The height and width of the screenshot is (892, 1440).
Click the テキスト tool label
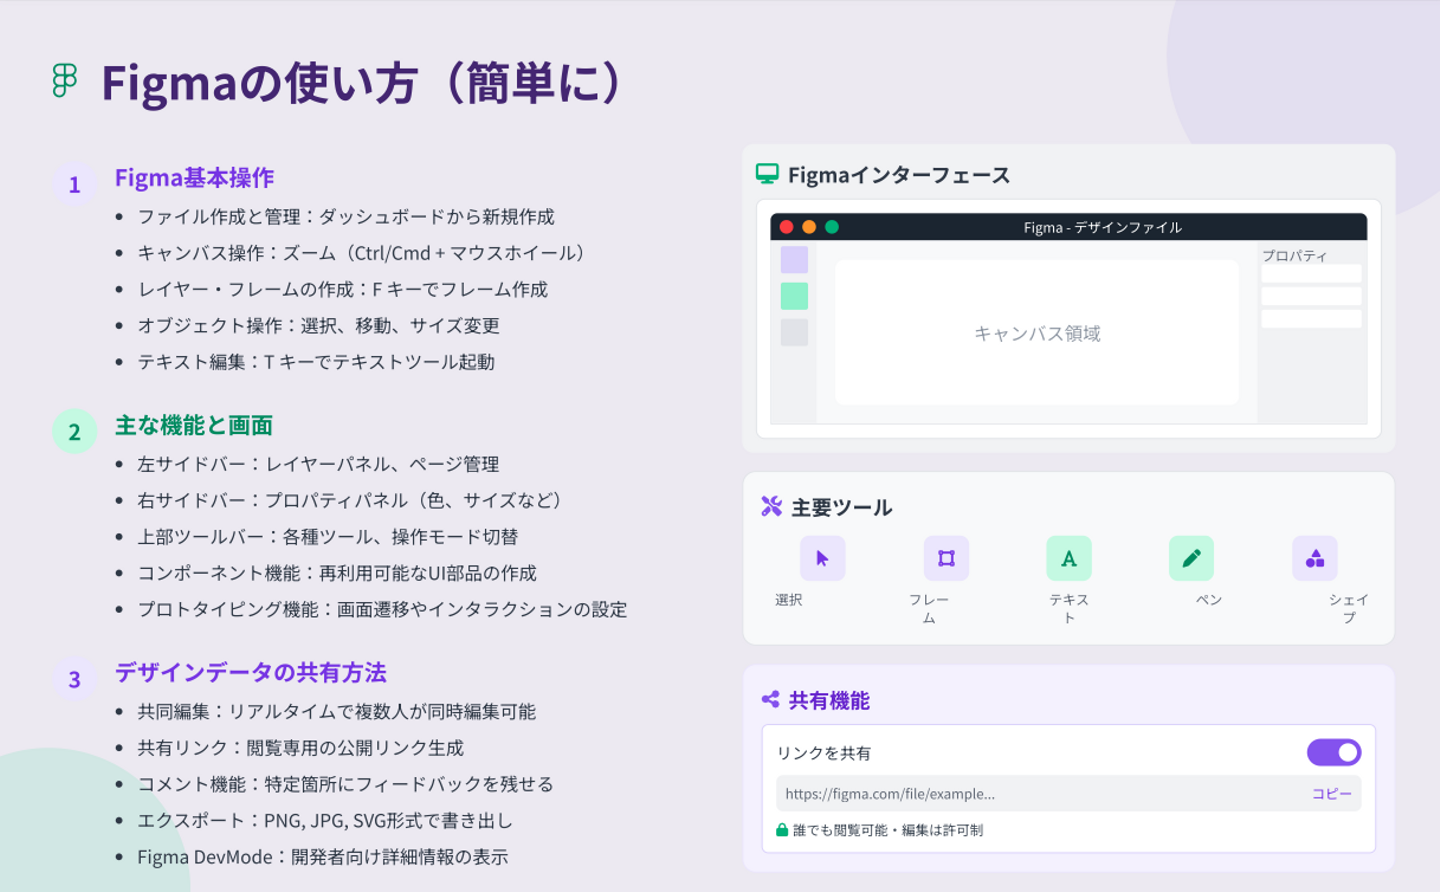(1069, 609)
